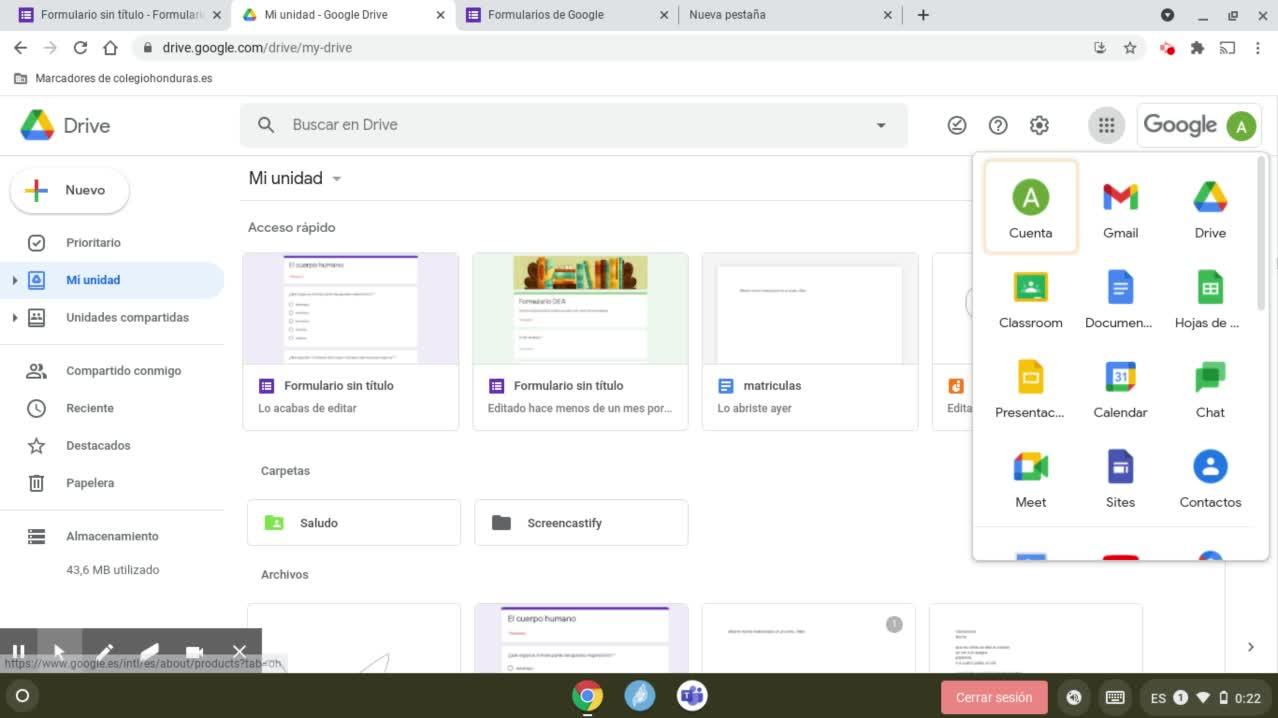This screenshot has width=1278, height=718.
Task: Open Drive settings gear
Action: (1039, 125)
